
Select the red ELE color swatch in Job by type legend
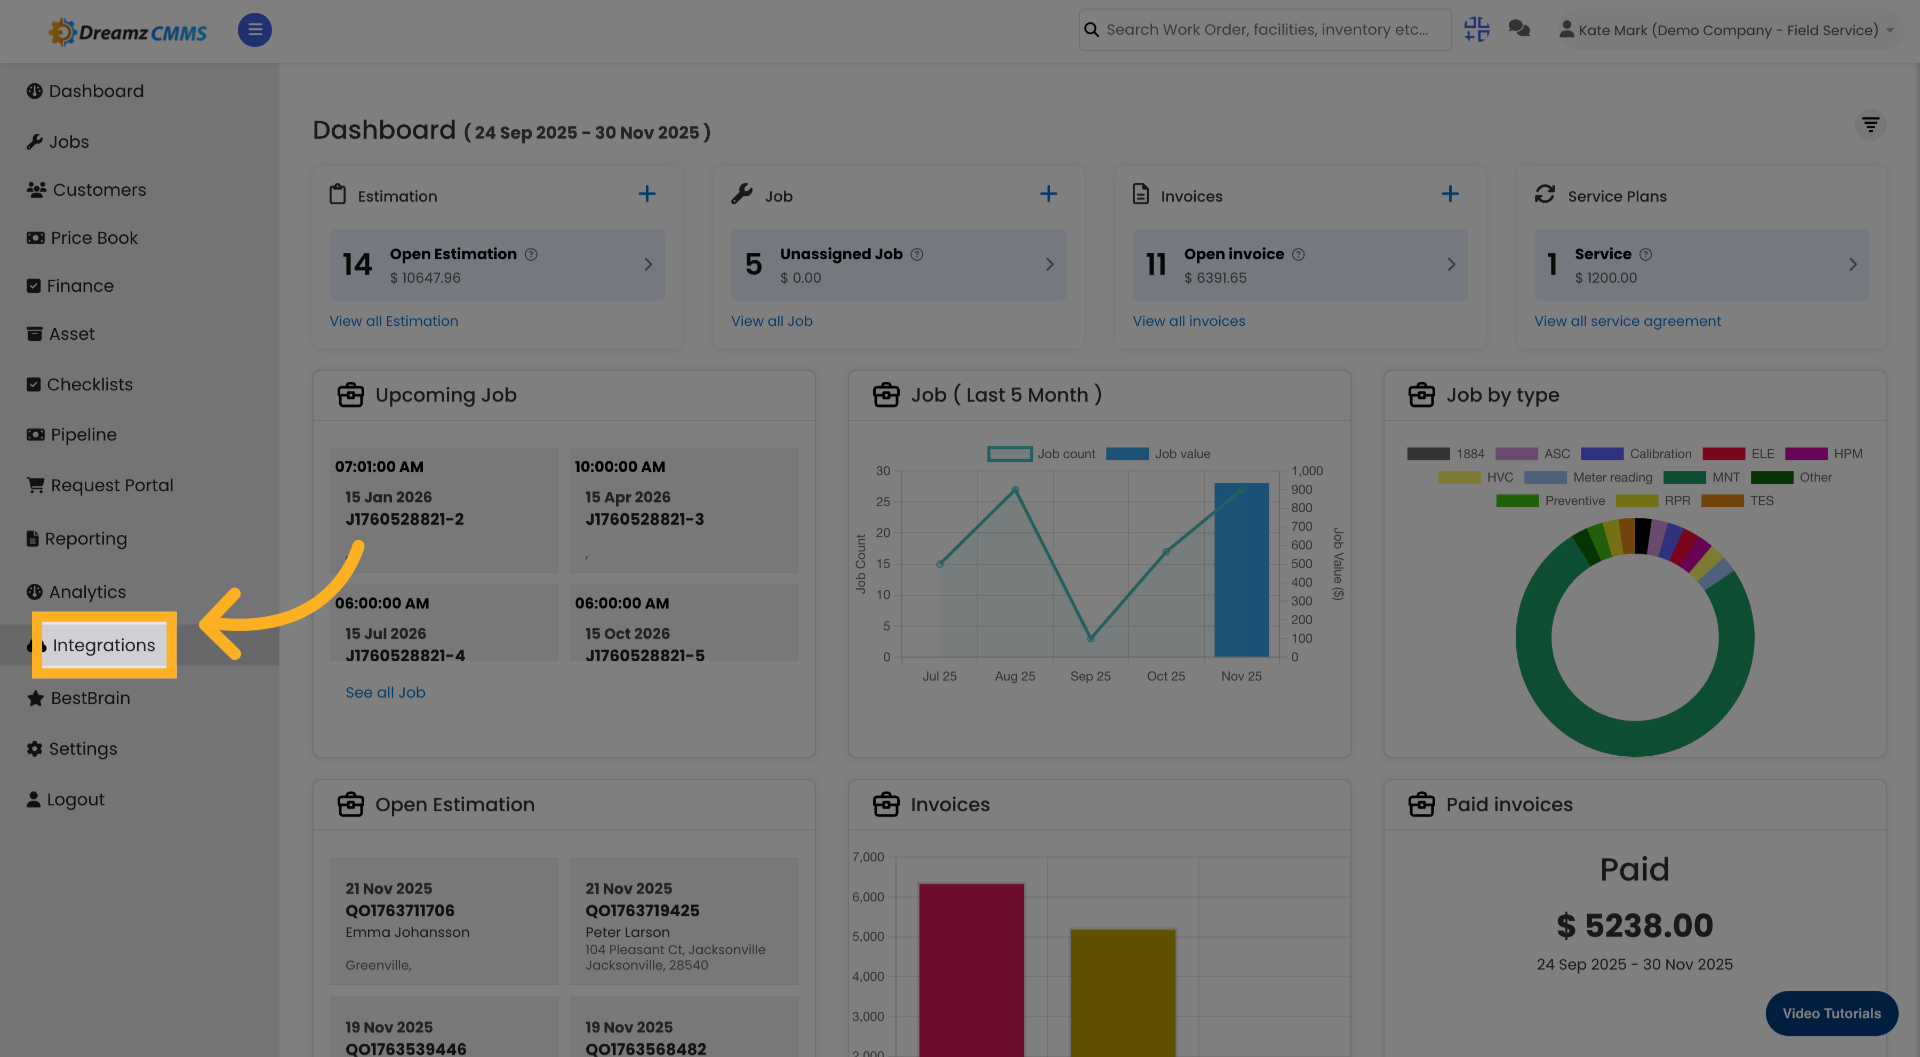(x=1723, y=453)
